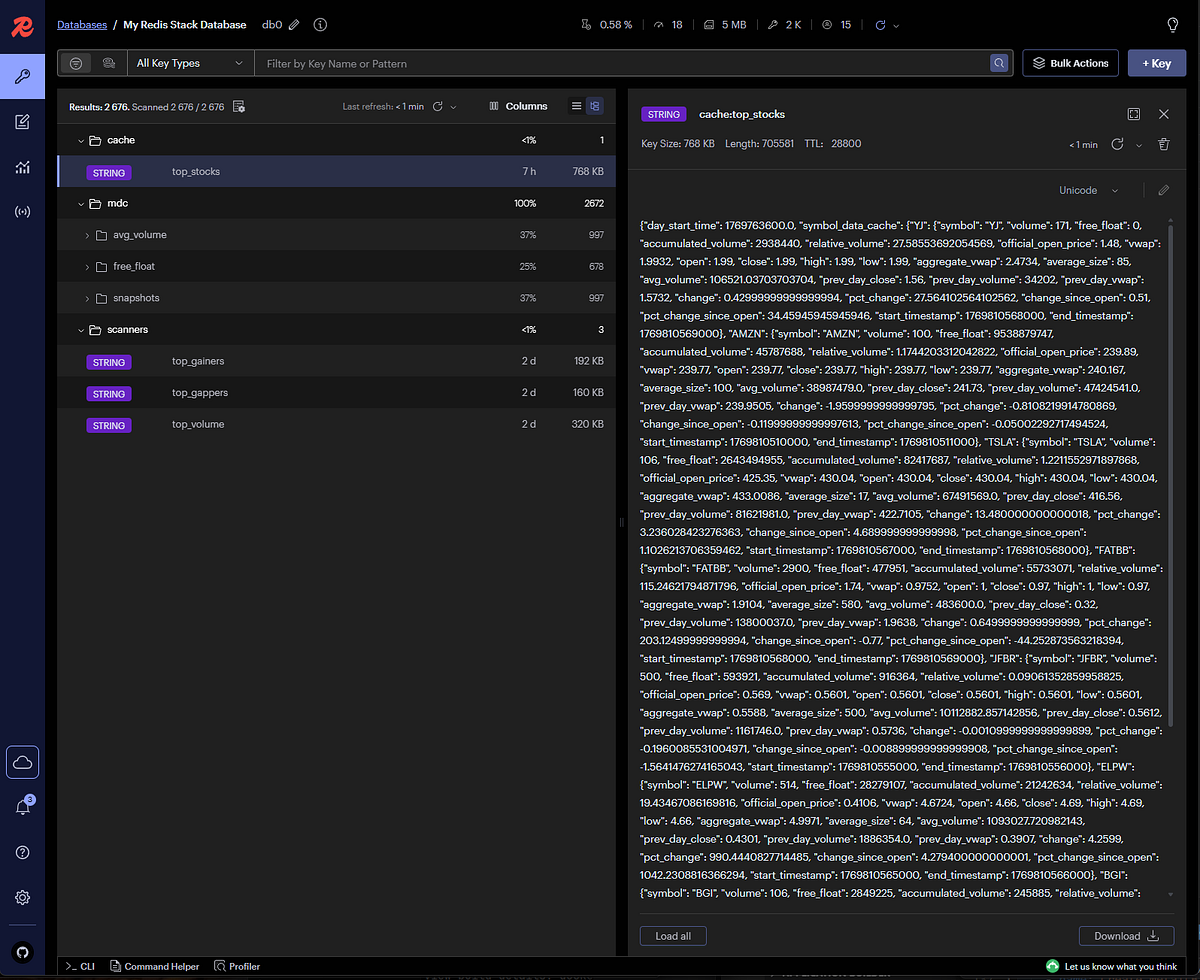Screen dimensions: 1200x980
Task: Toggle full screen for key details
Action: tap(1133, 115)
